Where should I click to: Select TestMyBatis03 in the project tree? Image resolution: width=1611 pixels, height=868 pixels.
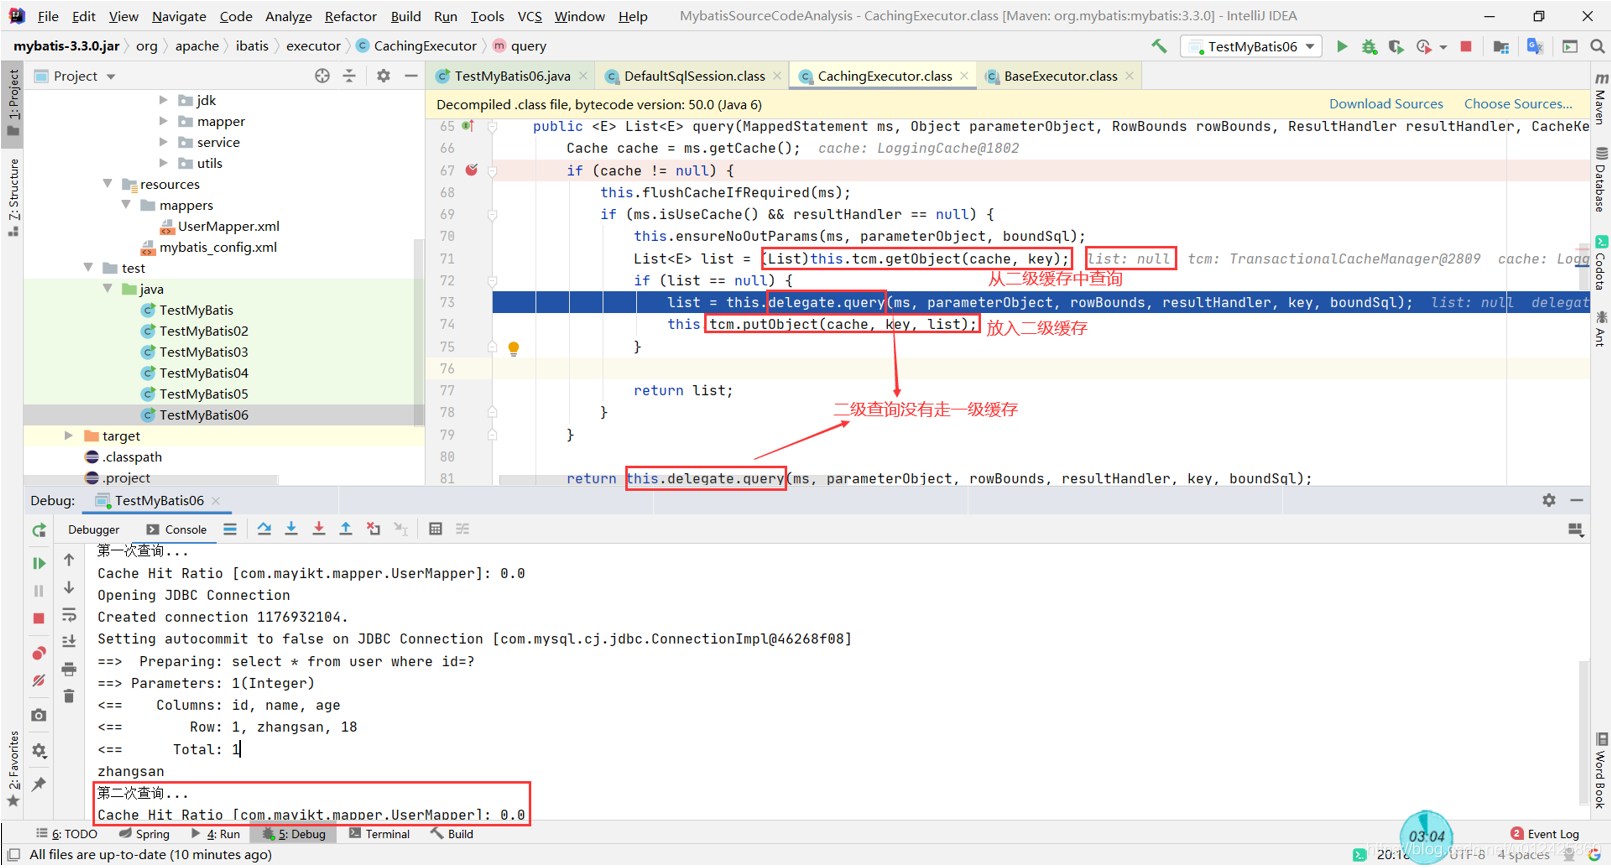pyautogui.click(x=203, y=352)
